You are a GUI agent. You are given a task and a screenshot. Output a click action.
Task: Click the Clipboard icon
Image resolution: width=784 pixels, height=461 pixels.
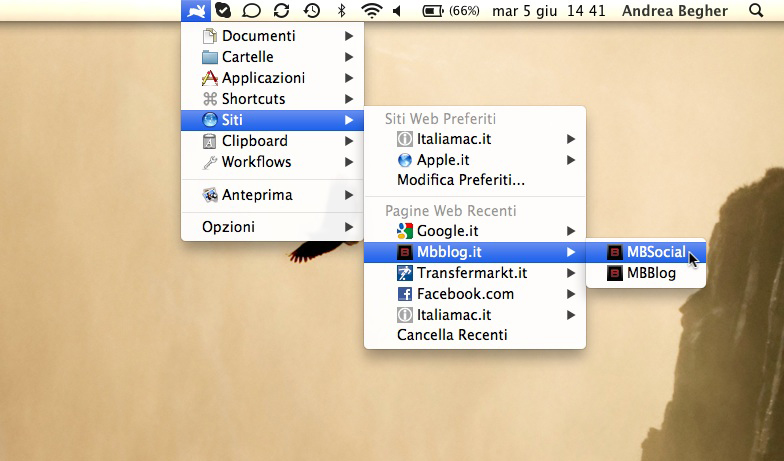point(210,141)
